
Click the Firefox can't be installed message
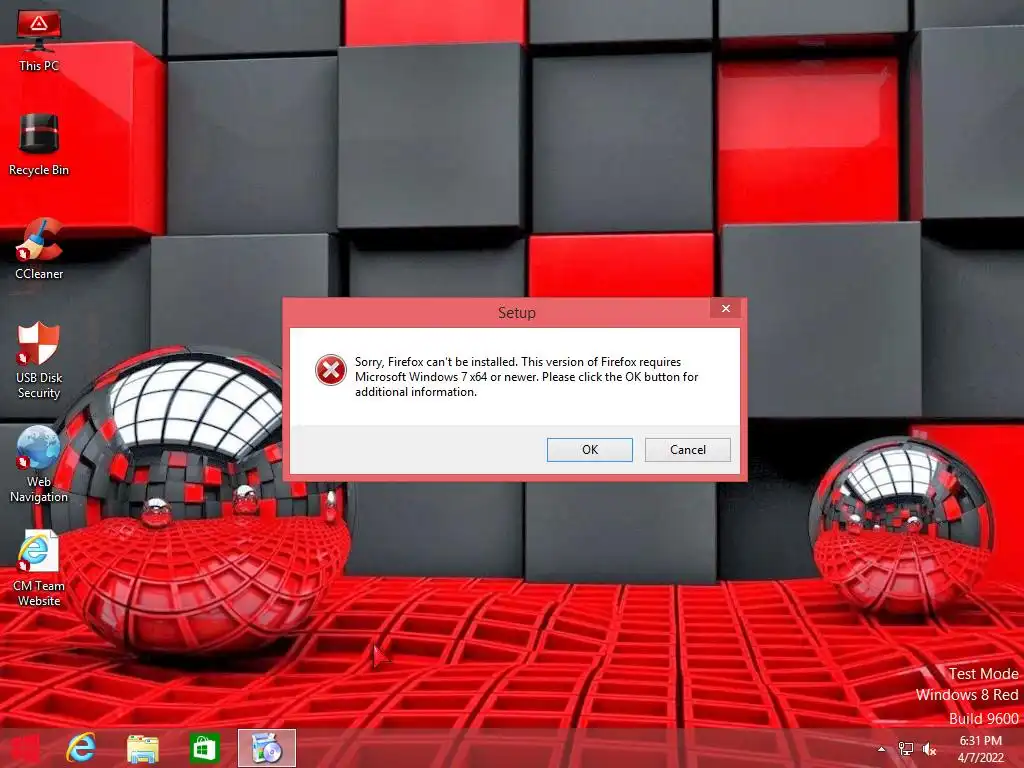[x=526, y=377]
